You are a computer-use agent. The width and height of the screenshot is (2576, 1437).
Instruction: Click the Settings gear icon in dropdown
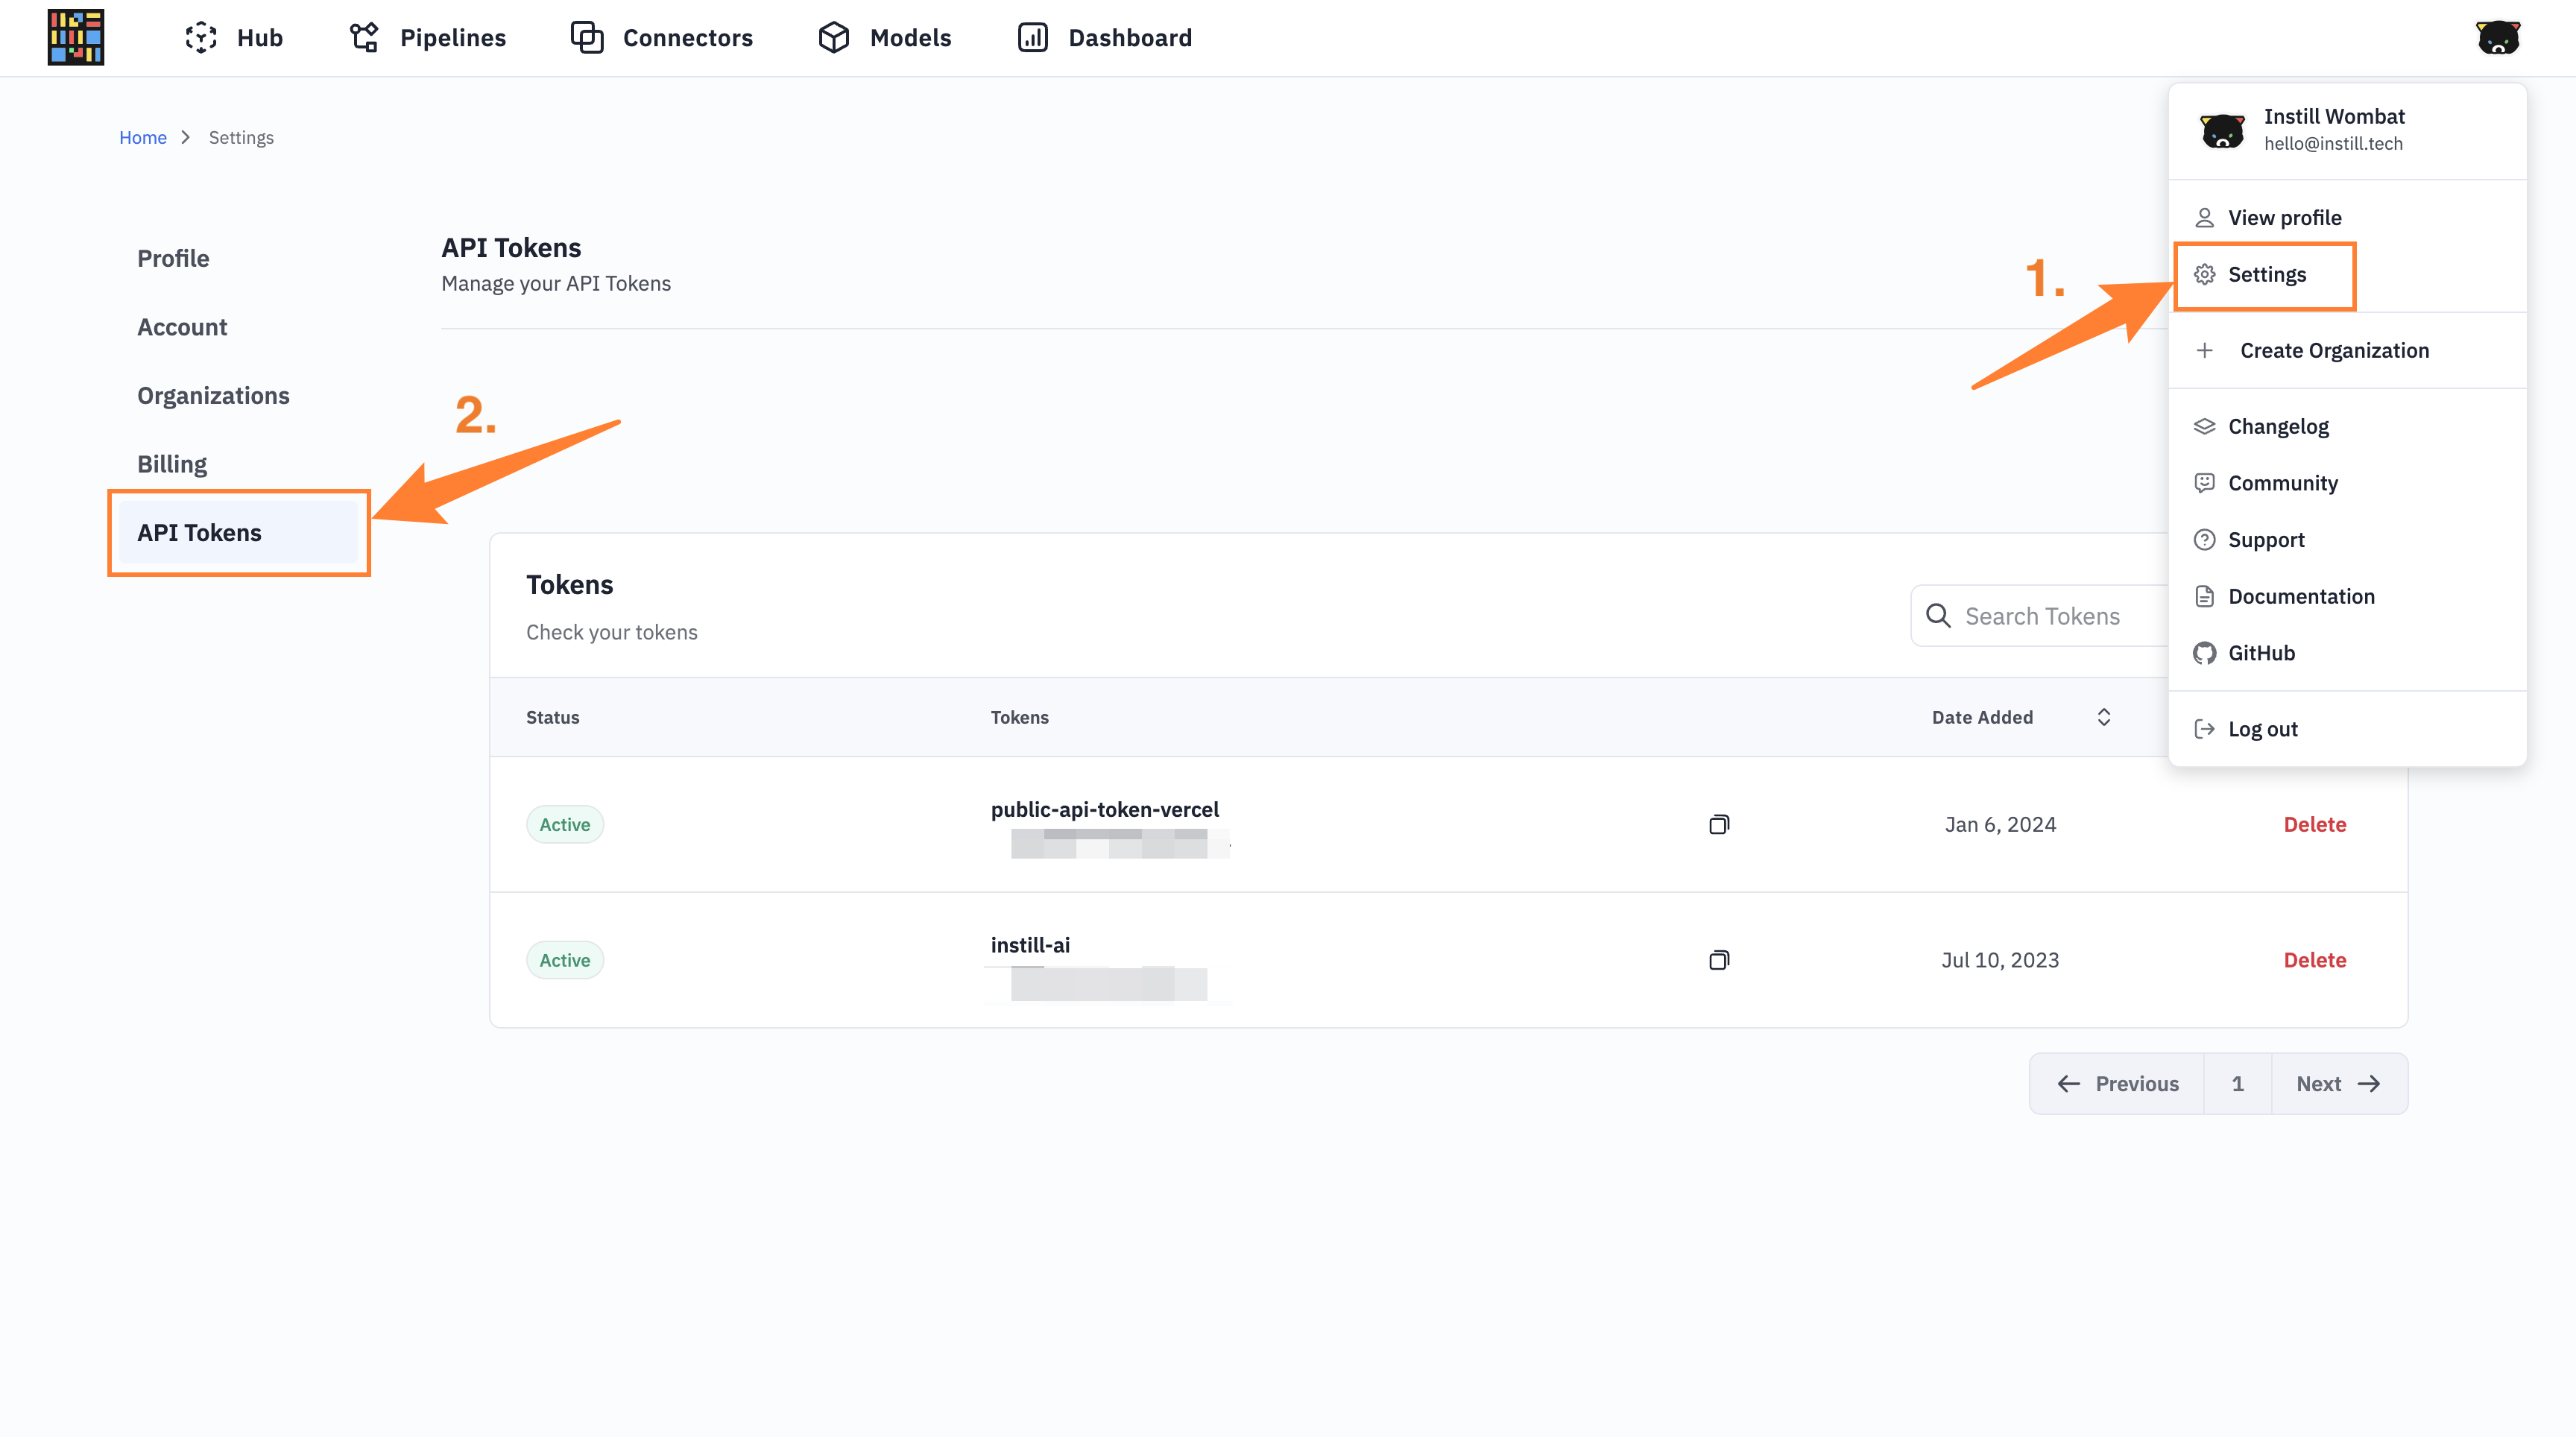pyautogui.click(x=2205, y=276)
